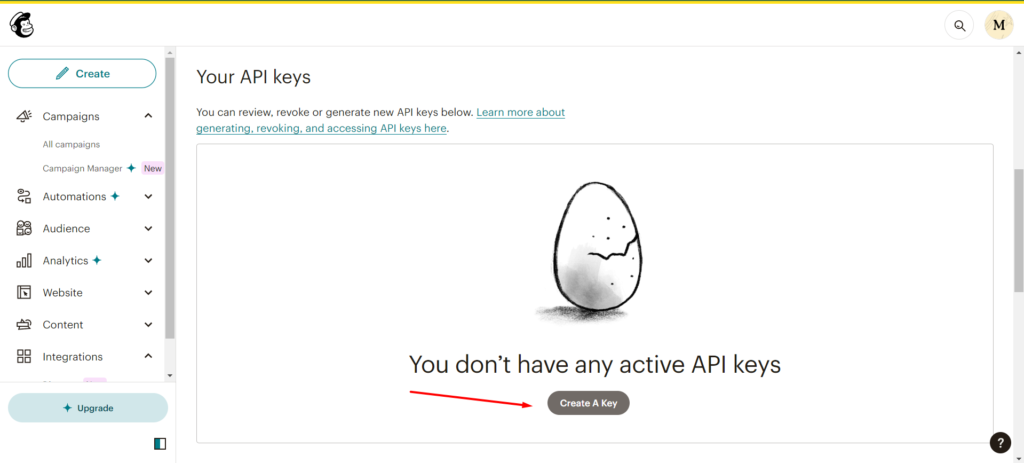This screenshot has width=1024, height=463.
Task: Open the help question mark button
Action: click(1000, 443)
